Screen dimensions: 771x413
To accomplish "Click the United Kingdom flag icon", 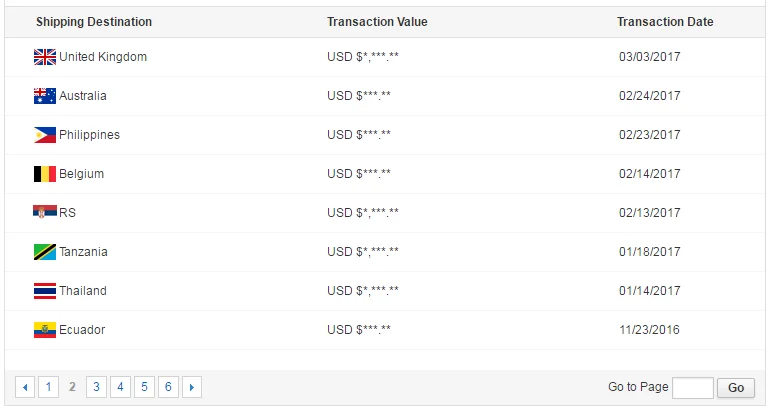I will pyautogui.click(x=44, y=57).
